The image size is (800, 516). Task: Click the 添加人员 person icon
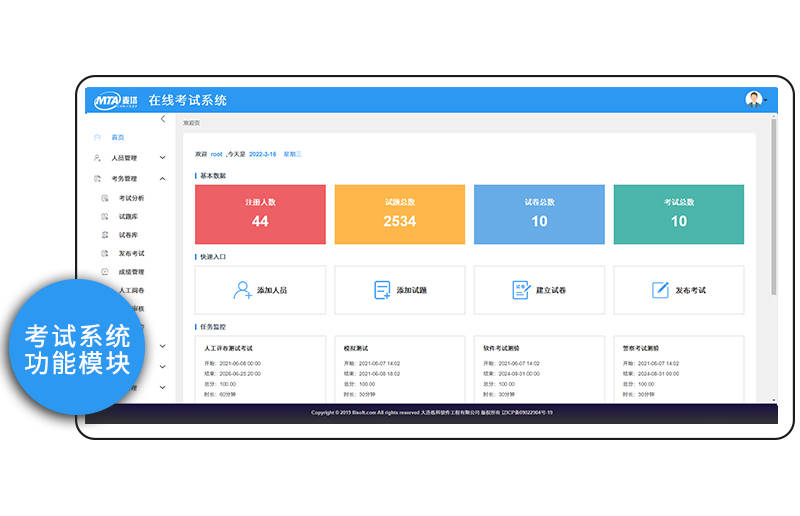242,290
